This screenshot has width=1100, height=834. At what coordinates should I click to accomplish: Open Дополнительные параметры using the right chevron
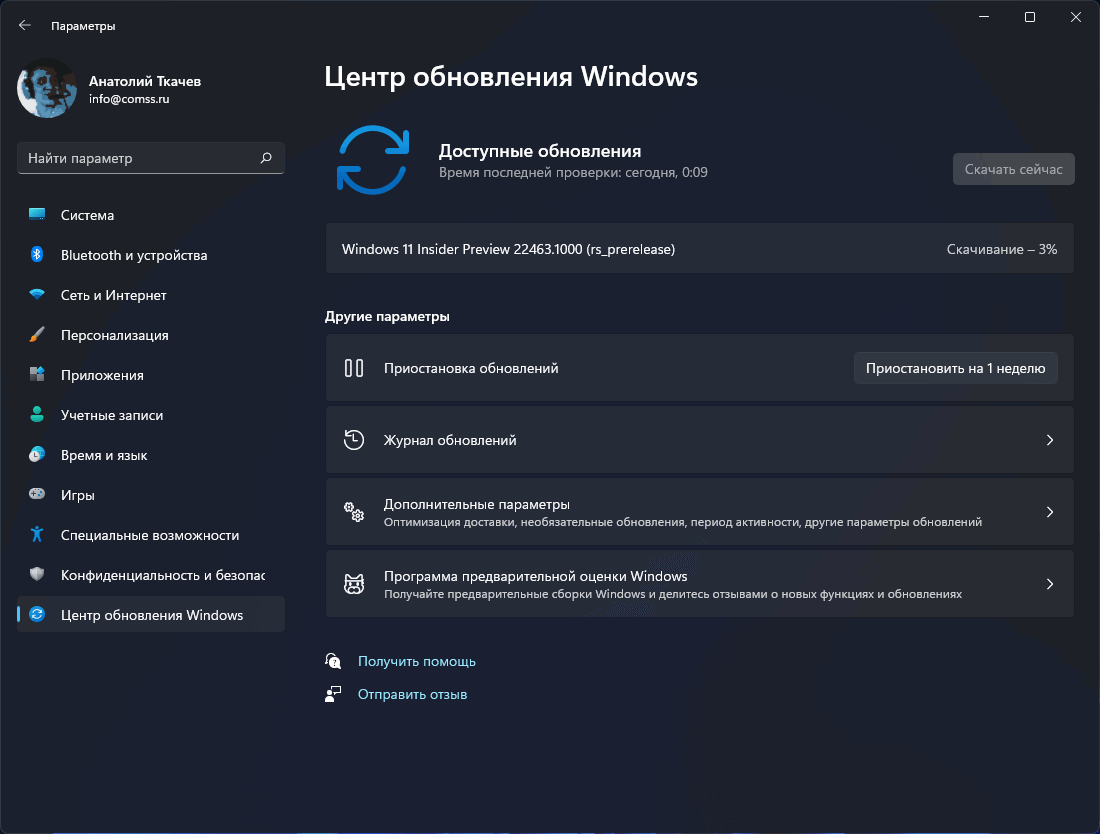[1049, 512]
